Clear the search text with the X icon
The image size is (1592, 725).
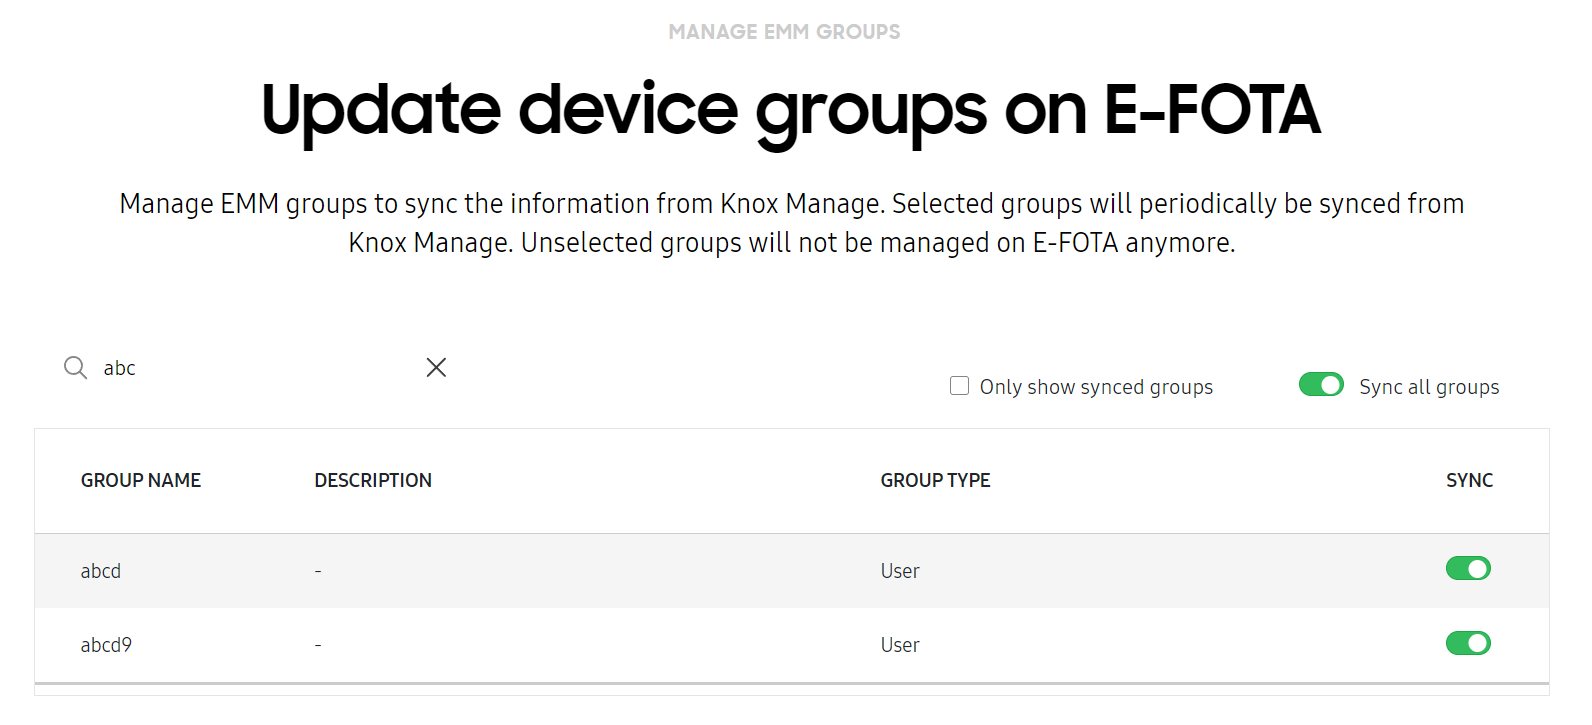click(436, 367)
